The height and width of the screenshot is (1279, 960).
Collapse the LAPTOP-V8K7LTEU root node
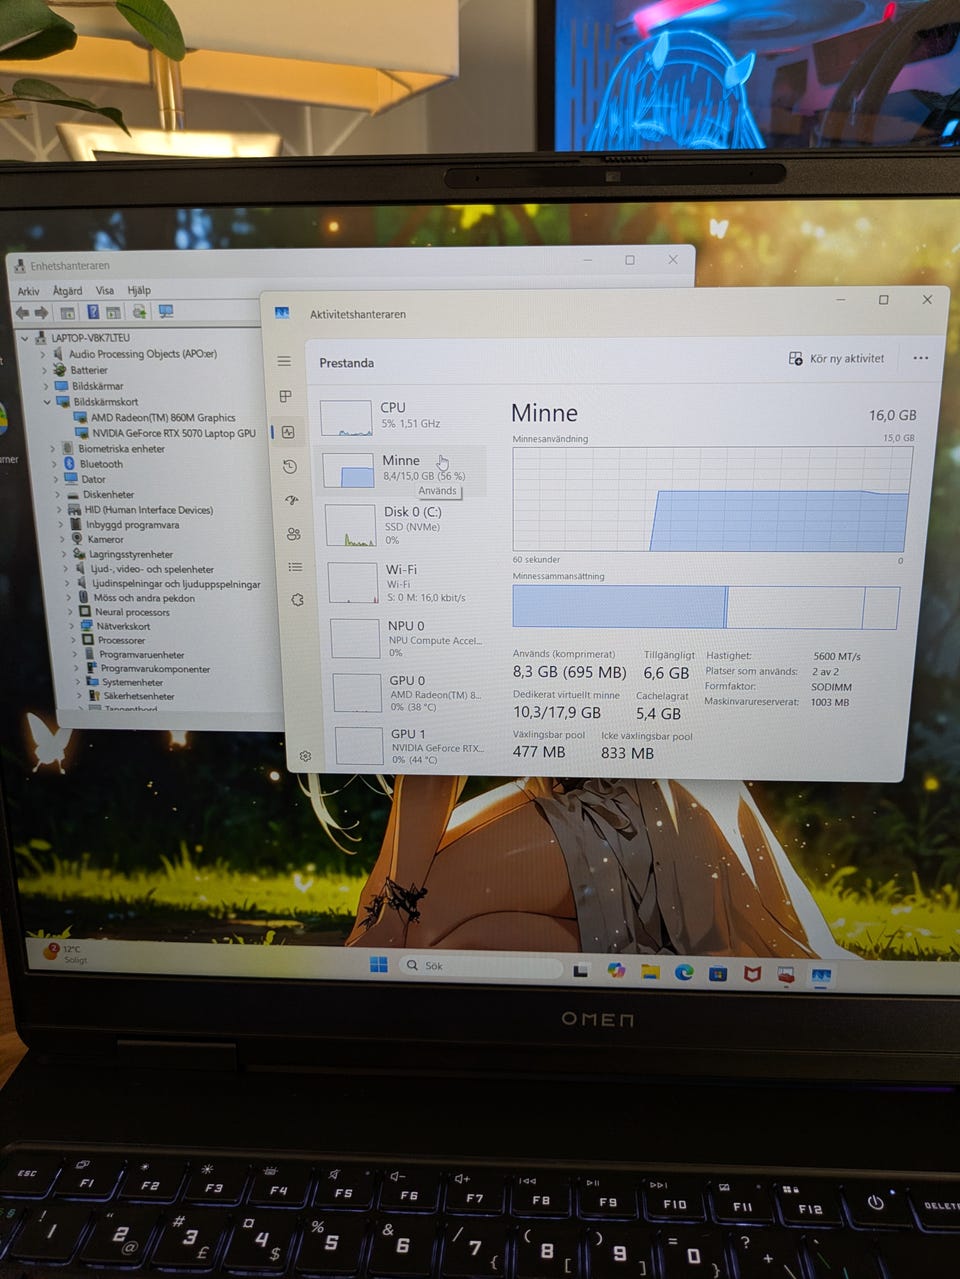(x=26, y=338)
